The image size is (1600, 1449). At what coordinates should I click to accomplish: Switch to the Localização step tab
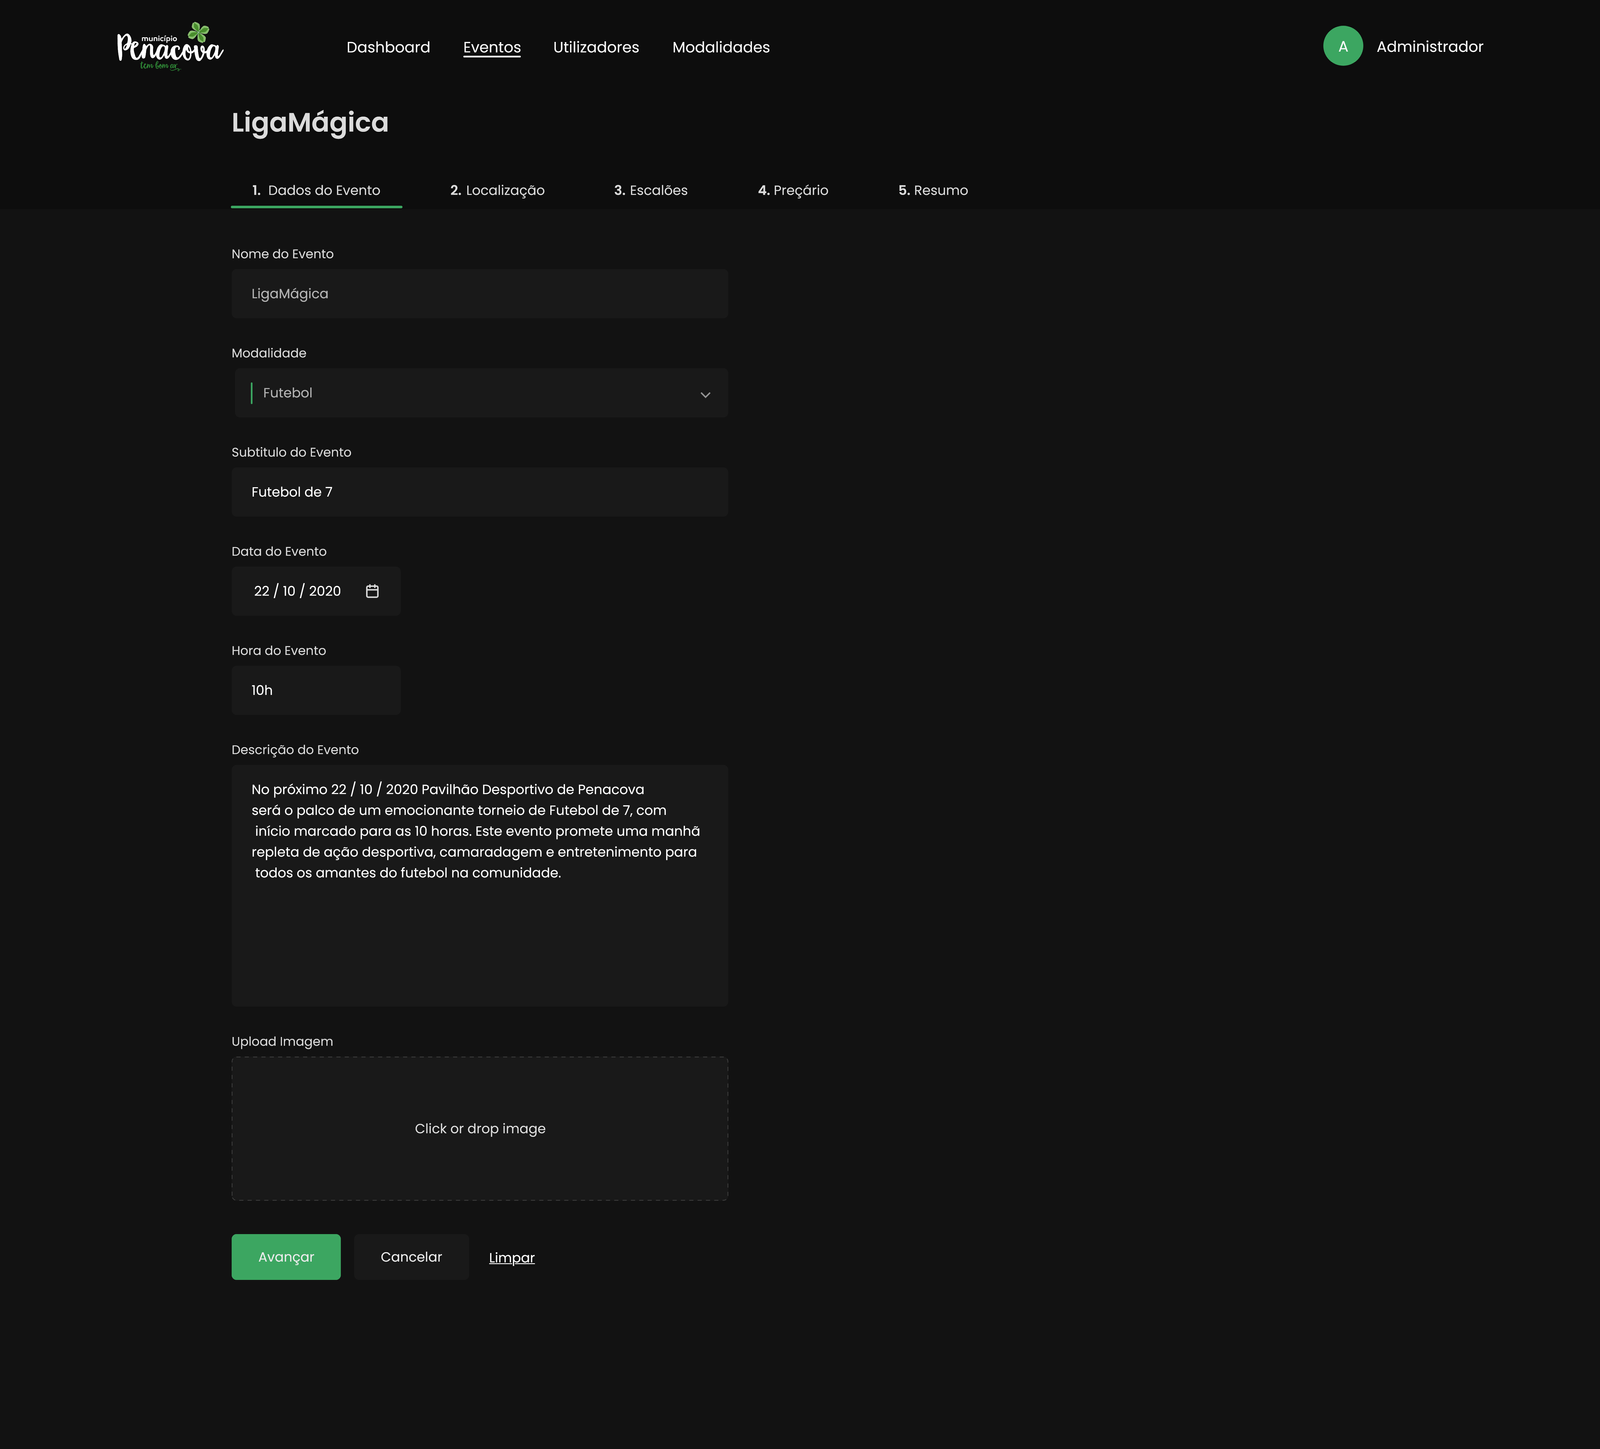(x=497, y=190)
